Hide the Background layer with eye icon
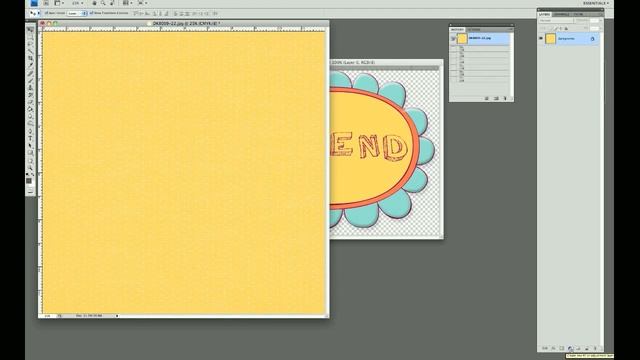Viewport: 640px width, 360px height. tap(541, 38)
